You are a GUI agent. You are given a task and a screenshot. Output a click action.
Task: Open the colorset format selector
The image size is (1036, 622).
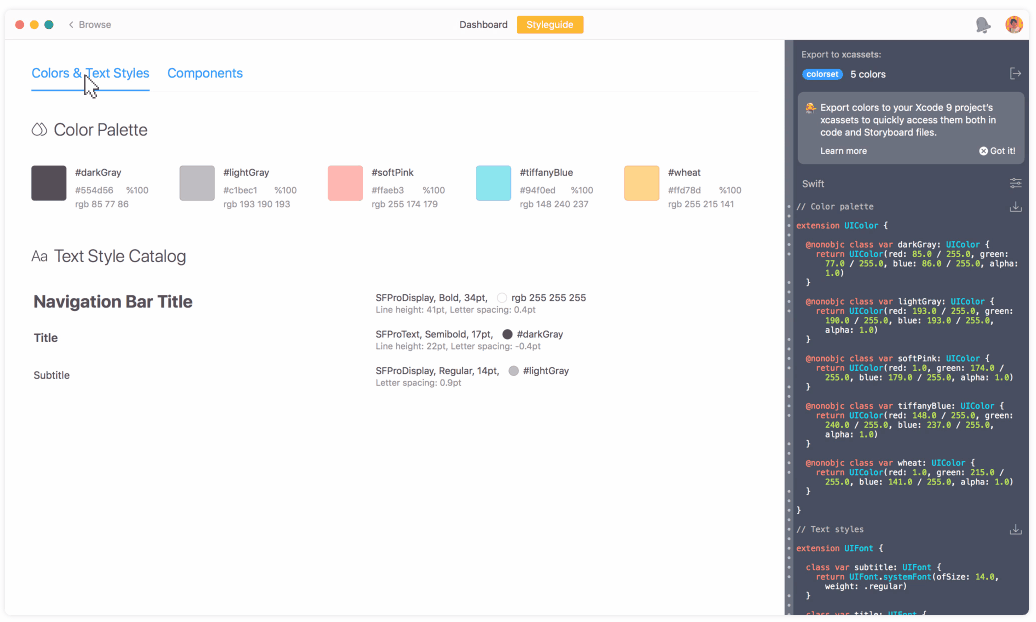pyautogui.click(x=822, y=73)
